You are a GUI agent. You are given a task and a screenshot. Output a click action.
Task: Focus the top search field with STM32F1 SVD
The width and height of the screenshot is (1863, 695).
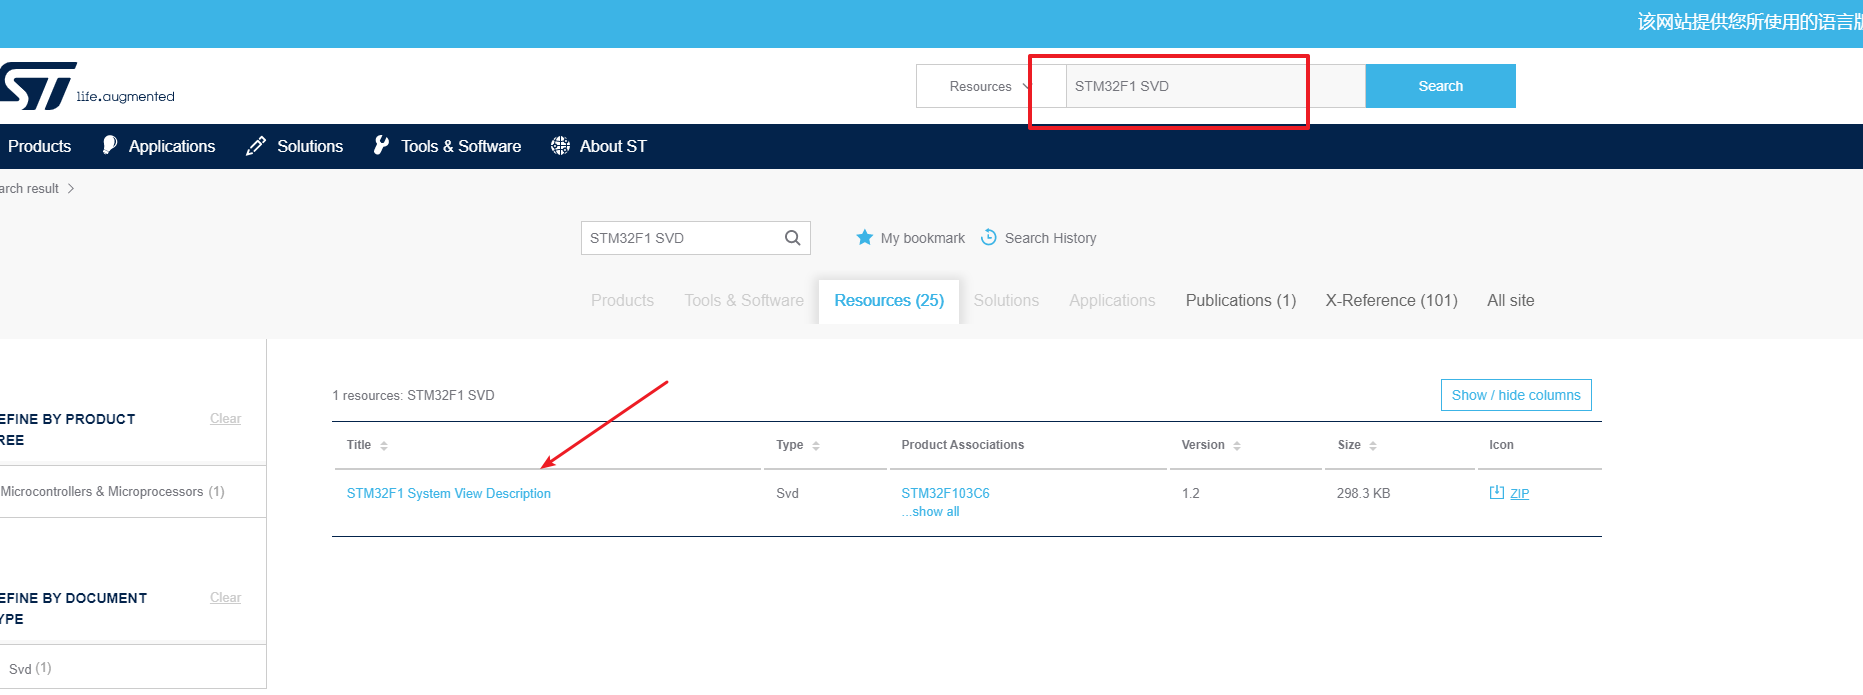point(1215,86)
